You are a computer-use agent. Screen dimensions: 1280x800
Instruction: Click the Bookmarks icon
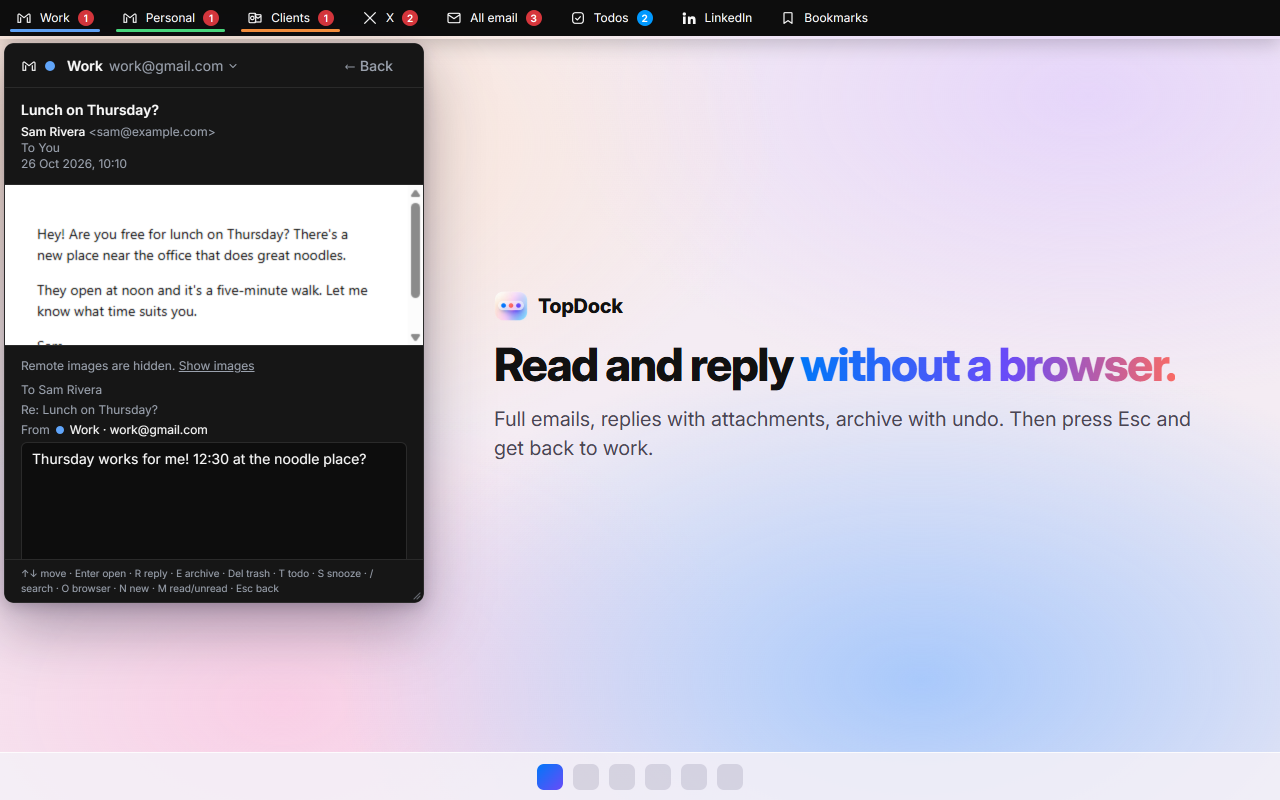788,18
